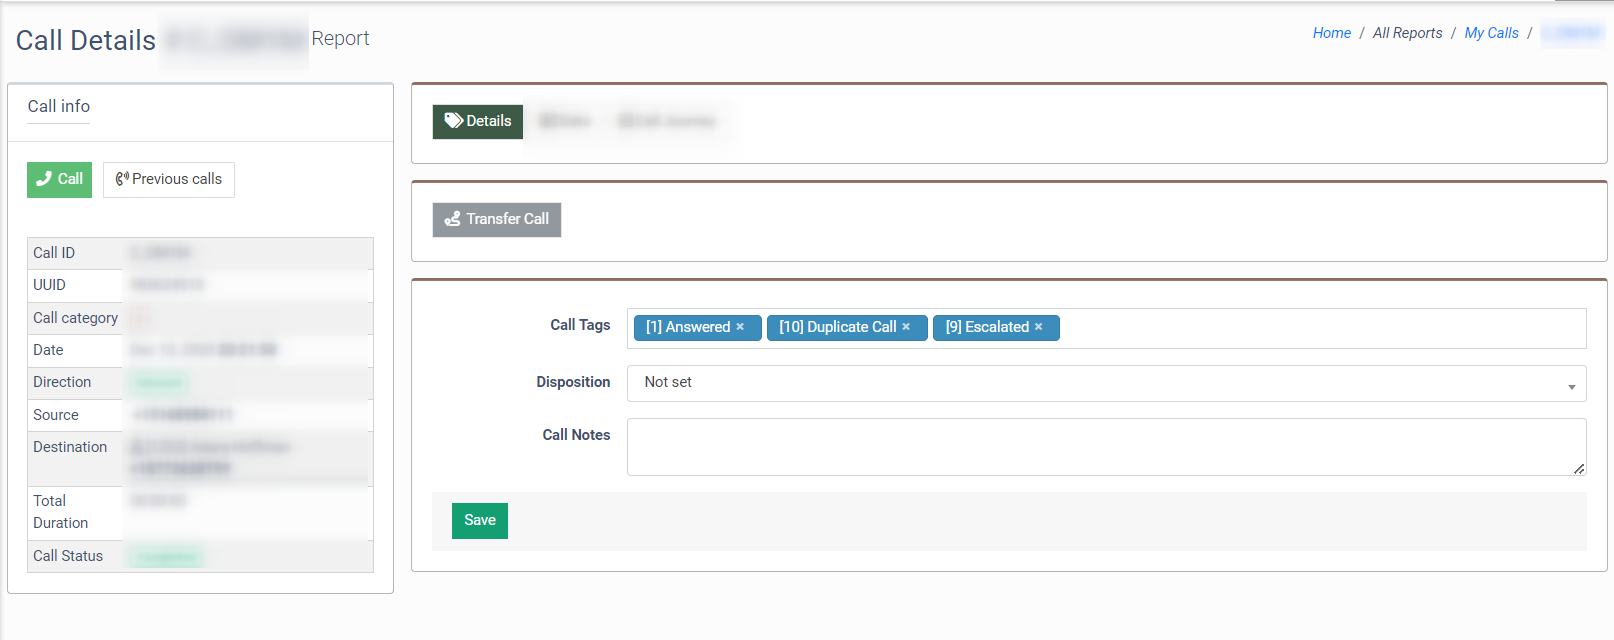Image resolution: width=1614 pixels, height=640 pixels.
Task: Open the Call Journey tab
Action: click(x=667, y=122)
